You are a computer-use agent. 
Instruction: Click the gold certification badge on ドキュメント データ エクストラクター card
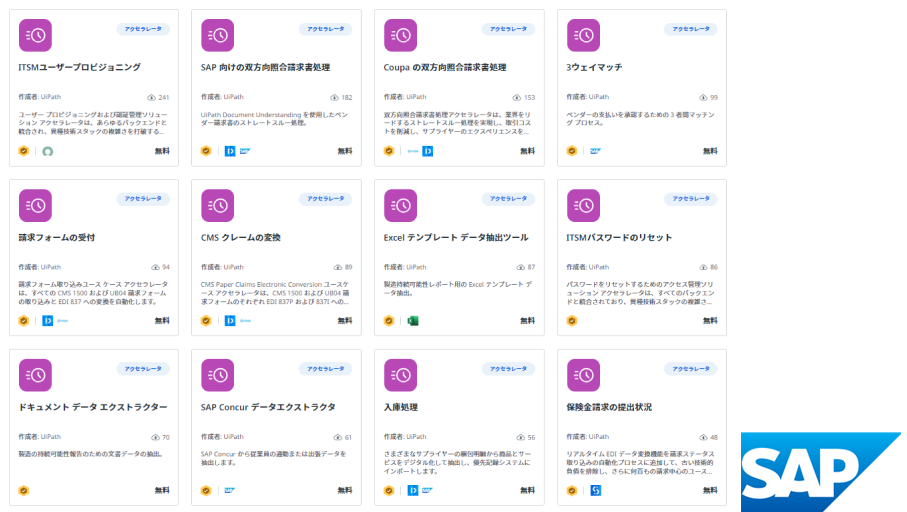click(24, 491)
